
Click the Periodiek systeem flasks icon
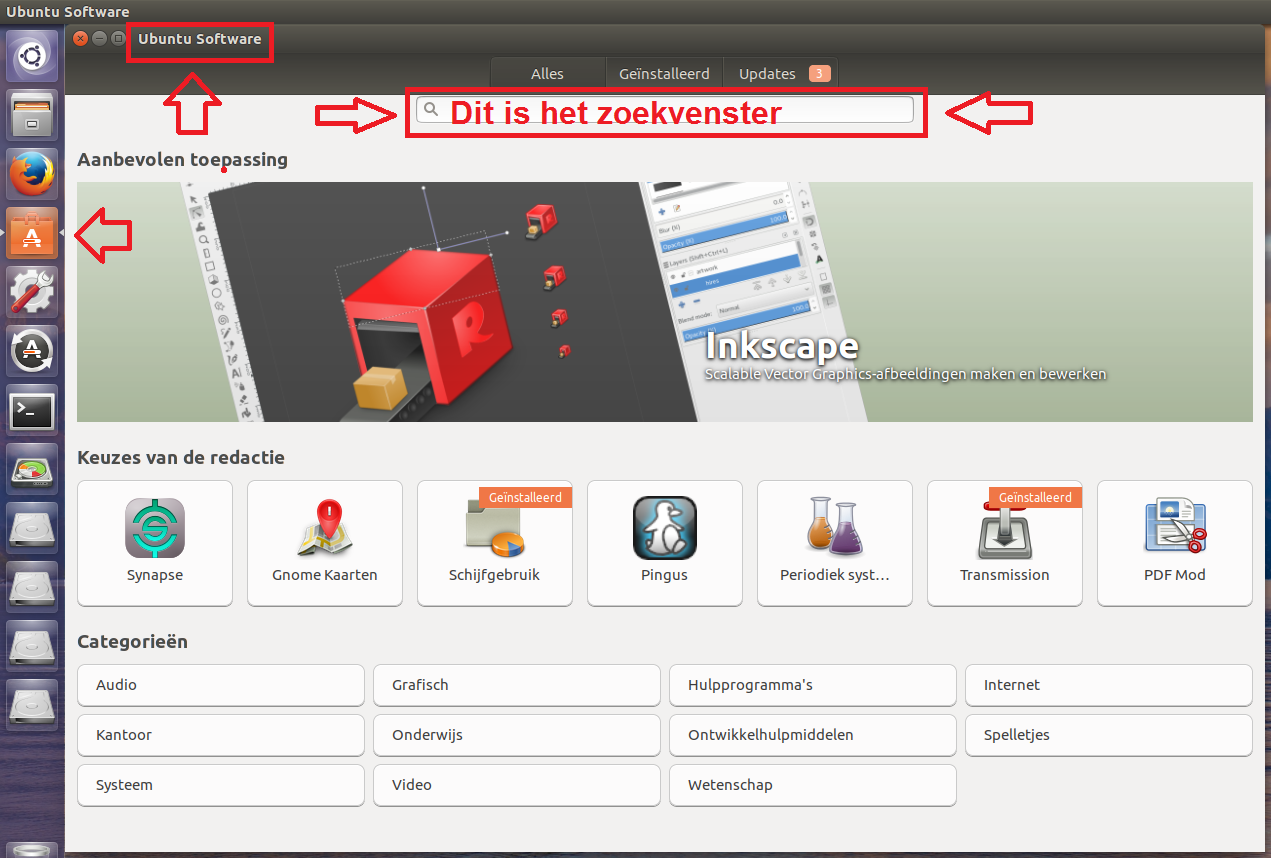(x=835, y=527)
